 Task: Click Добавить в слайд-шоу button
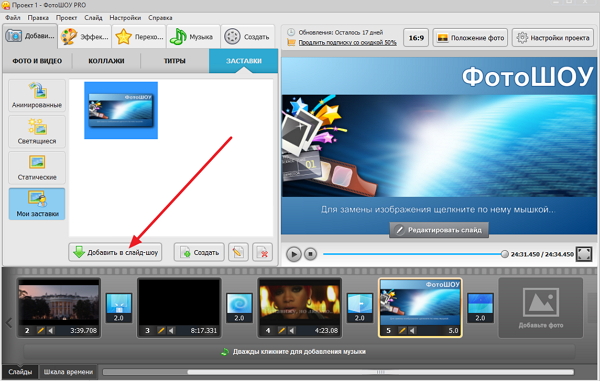coord(115,252)
